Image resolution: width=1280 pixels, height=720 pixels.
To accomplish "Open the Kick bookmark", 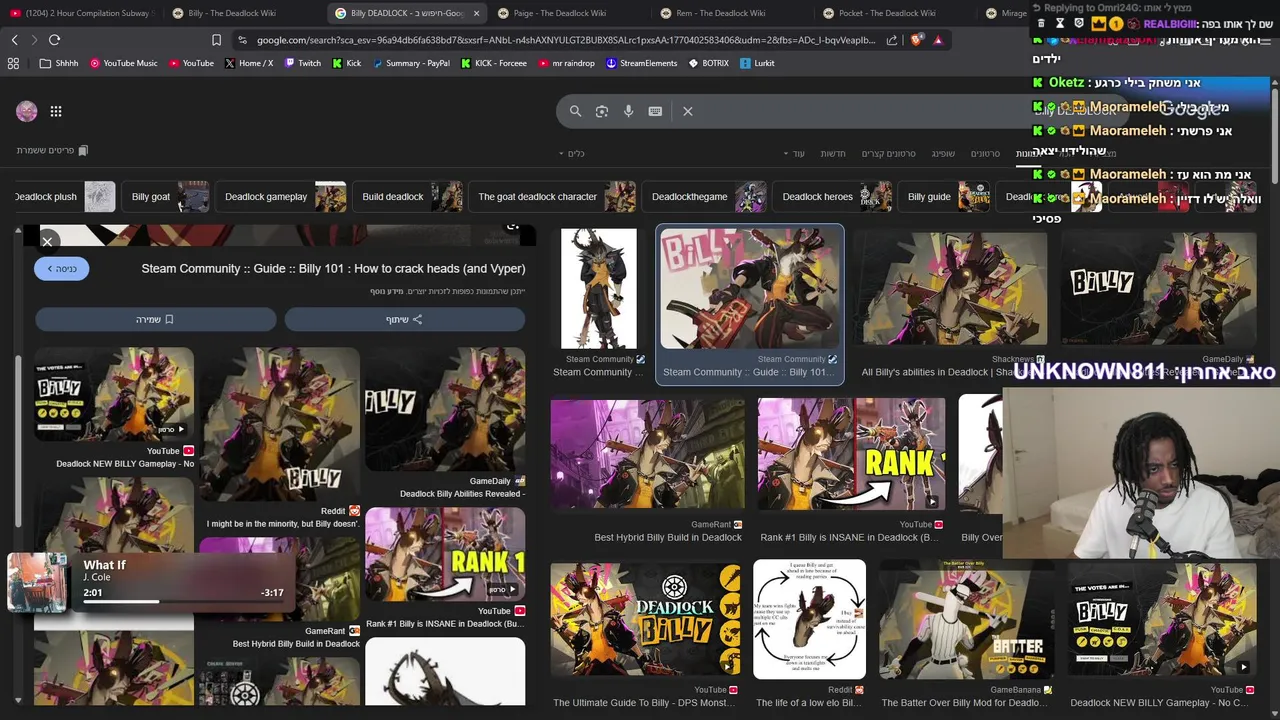I will (346, 63).
